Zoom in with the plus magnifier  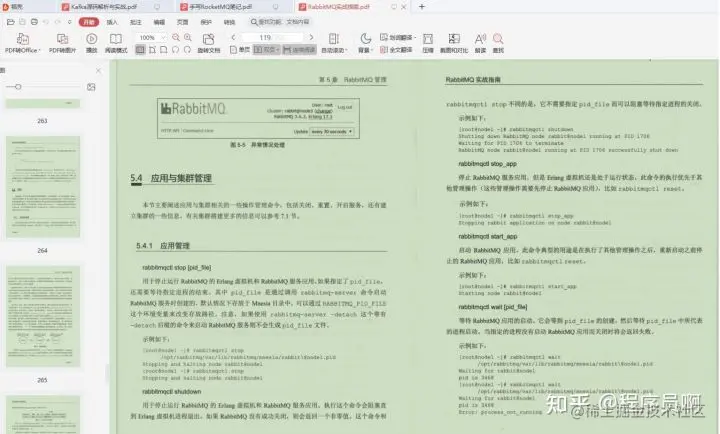[188, 37]
